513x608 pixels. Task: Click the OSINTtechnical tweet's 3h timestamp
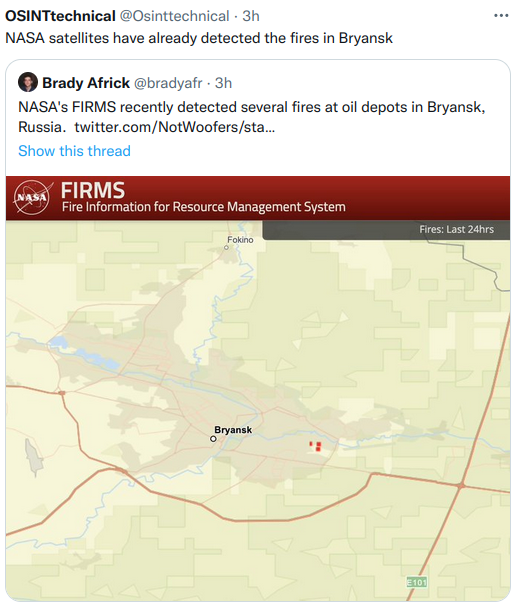tap(251, 16)
